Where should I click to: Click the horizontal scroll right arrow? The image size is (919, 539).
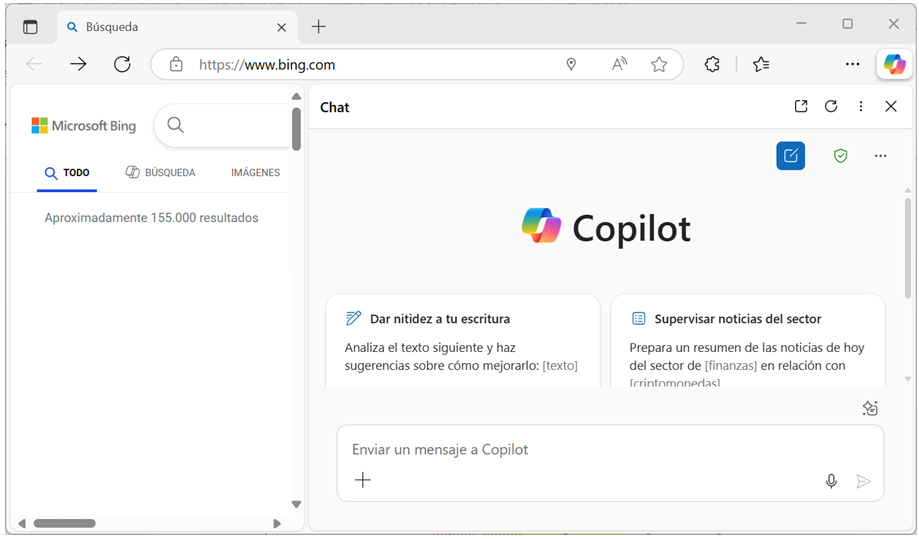click(277, 523)
